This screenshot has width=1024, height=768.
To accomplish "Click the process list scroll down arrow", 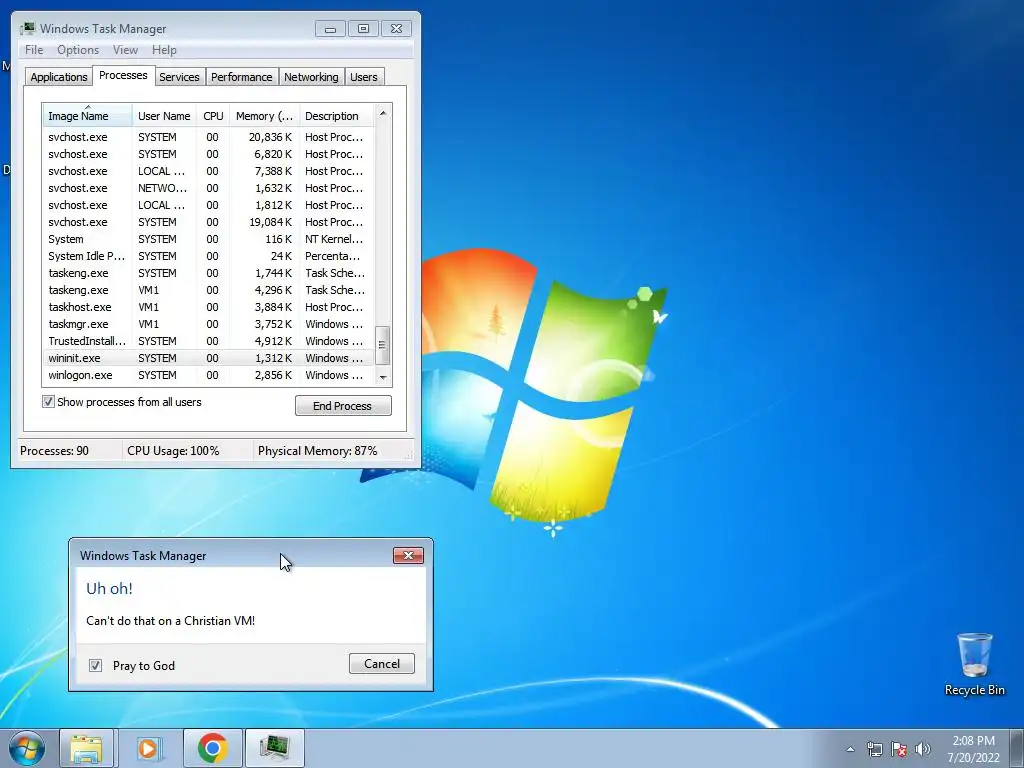I will (x=383, y=377).
